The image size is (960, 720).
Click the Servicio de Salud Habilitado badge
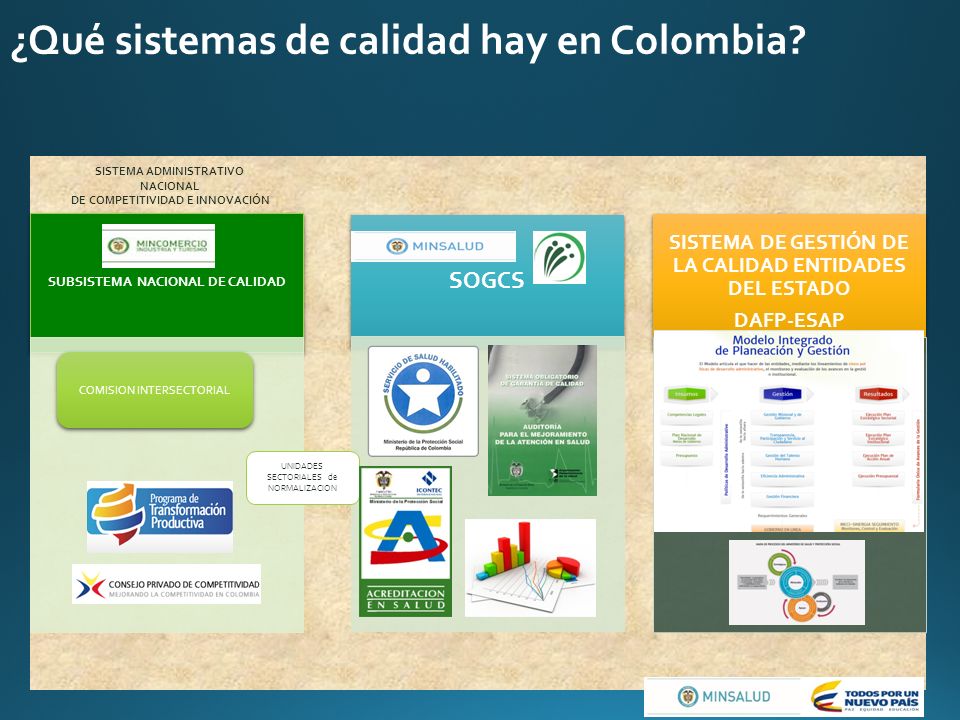pos(423,401)
